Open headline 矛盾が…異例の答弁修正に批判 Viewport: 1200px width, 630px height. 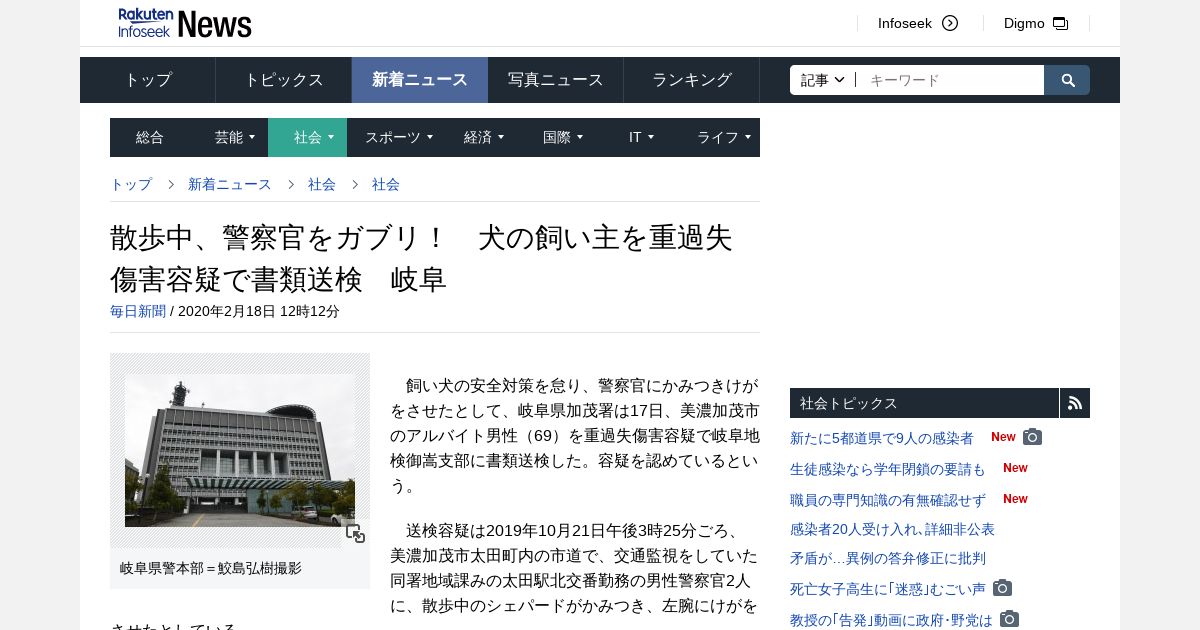888,558
